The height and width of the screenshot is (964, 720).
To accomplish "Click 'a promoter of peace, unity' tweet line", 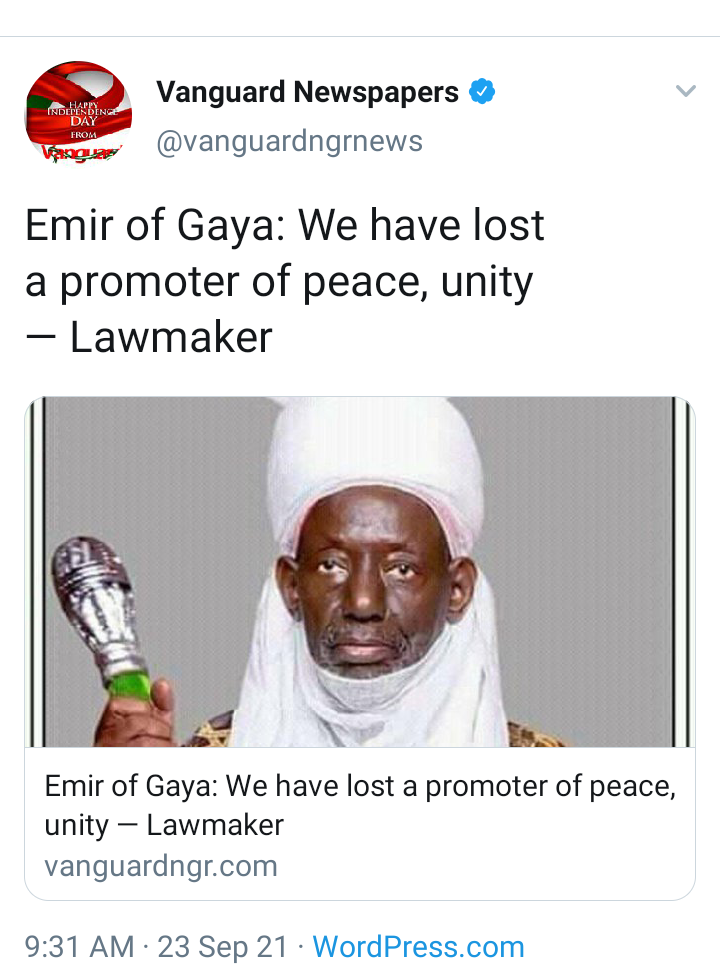I will (279, 282).
